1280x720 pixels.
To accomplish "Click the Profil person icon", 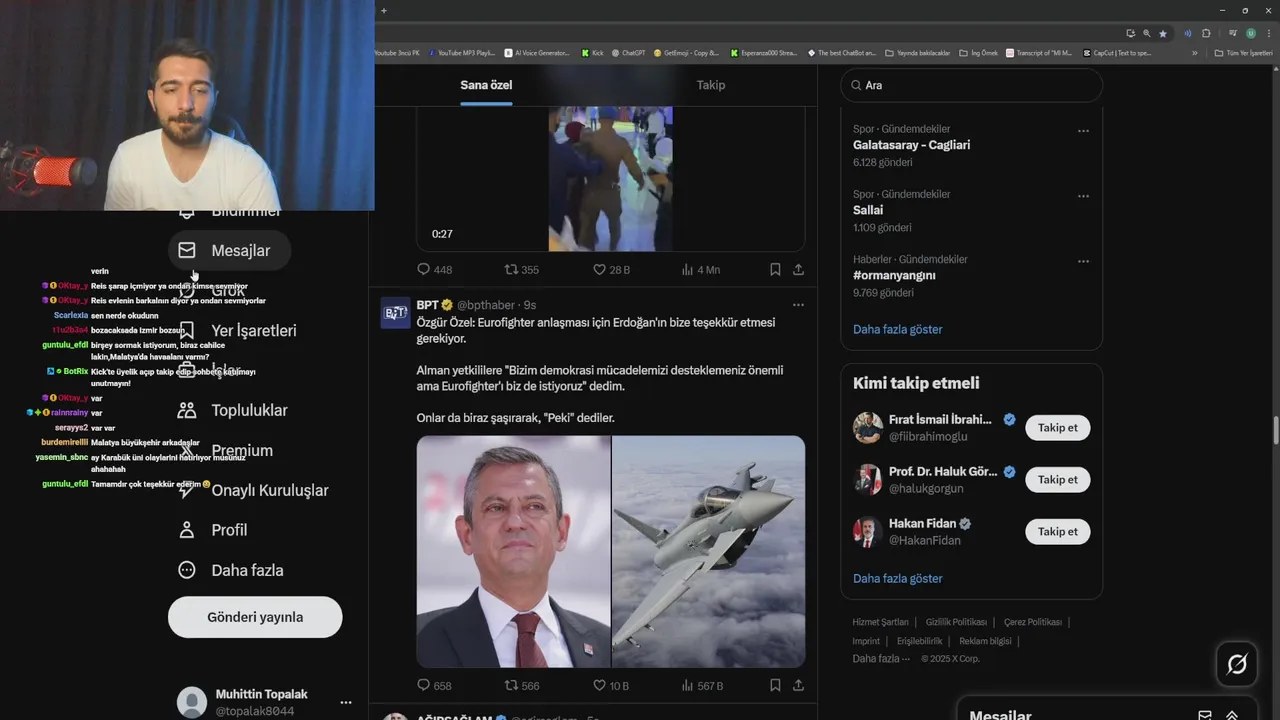I will click(187, 530).
